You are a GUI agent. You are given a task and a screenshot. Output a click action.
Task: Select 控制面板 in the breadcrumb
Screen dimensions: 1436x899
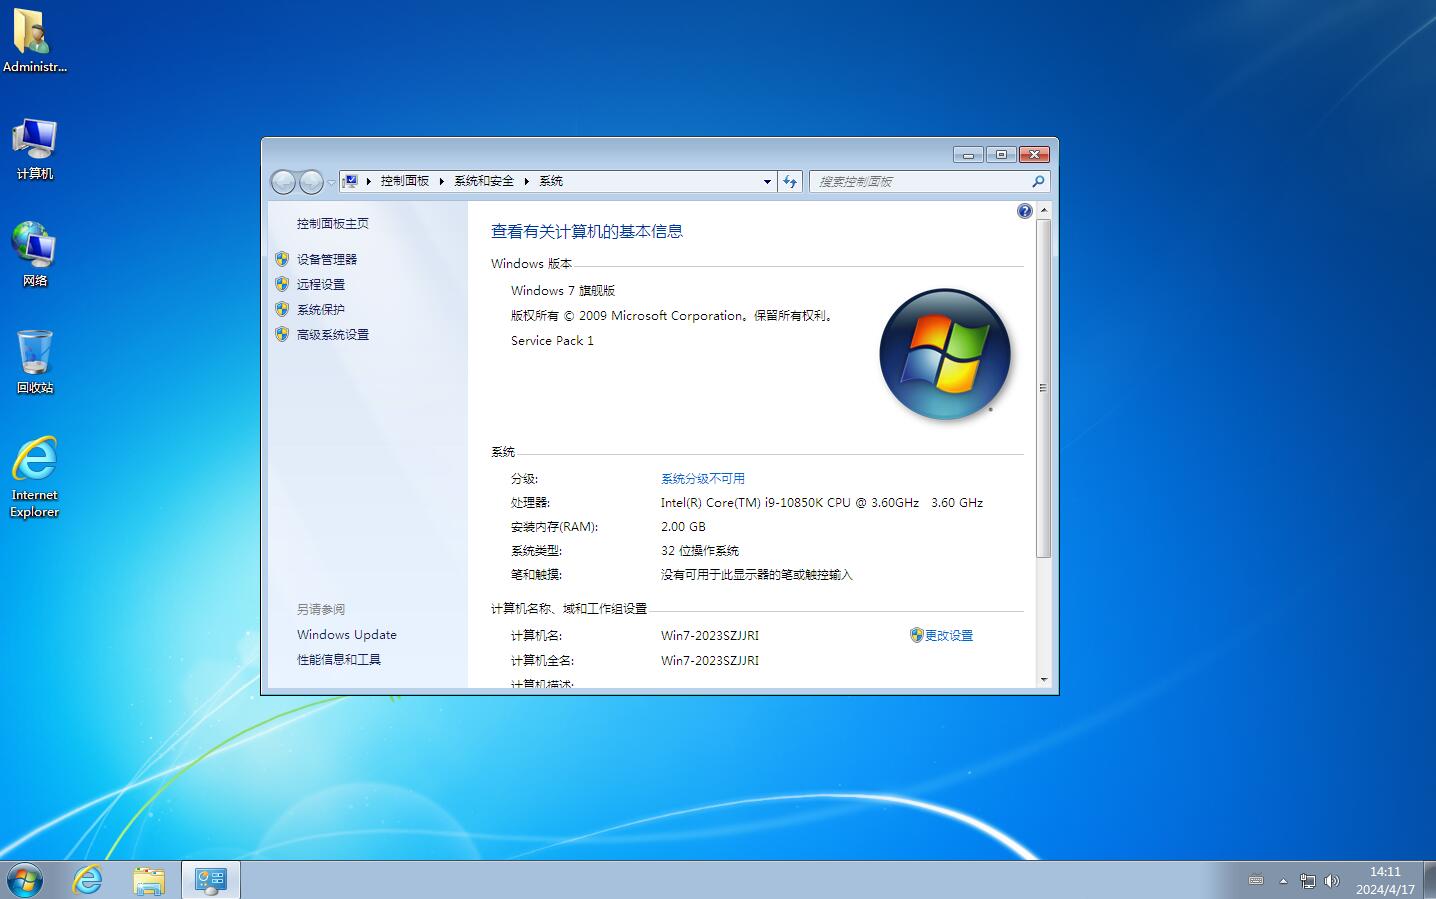coord(405,181)
